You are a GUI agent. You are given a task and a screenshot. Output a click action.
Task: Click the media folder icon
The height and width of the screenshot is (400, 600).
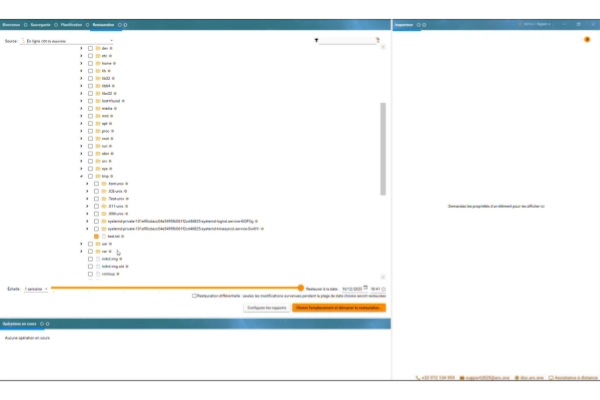(98, 108)
